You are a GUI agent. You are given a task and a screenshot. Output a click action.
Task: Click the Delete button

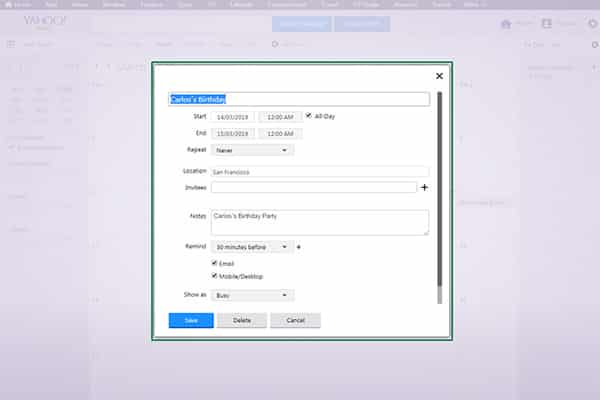point(242,320)
